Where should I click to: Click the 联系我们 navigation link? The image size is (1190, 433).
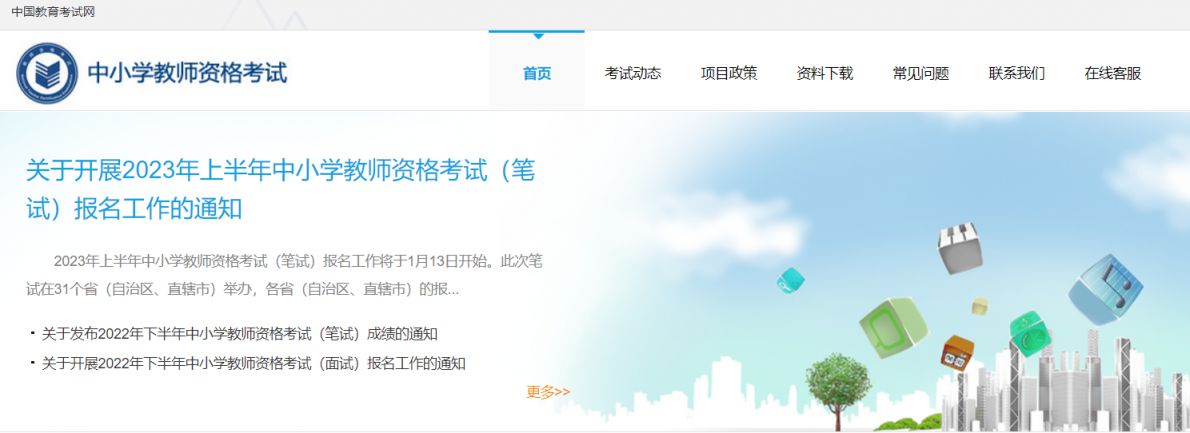click(1017, 74)
